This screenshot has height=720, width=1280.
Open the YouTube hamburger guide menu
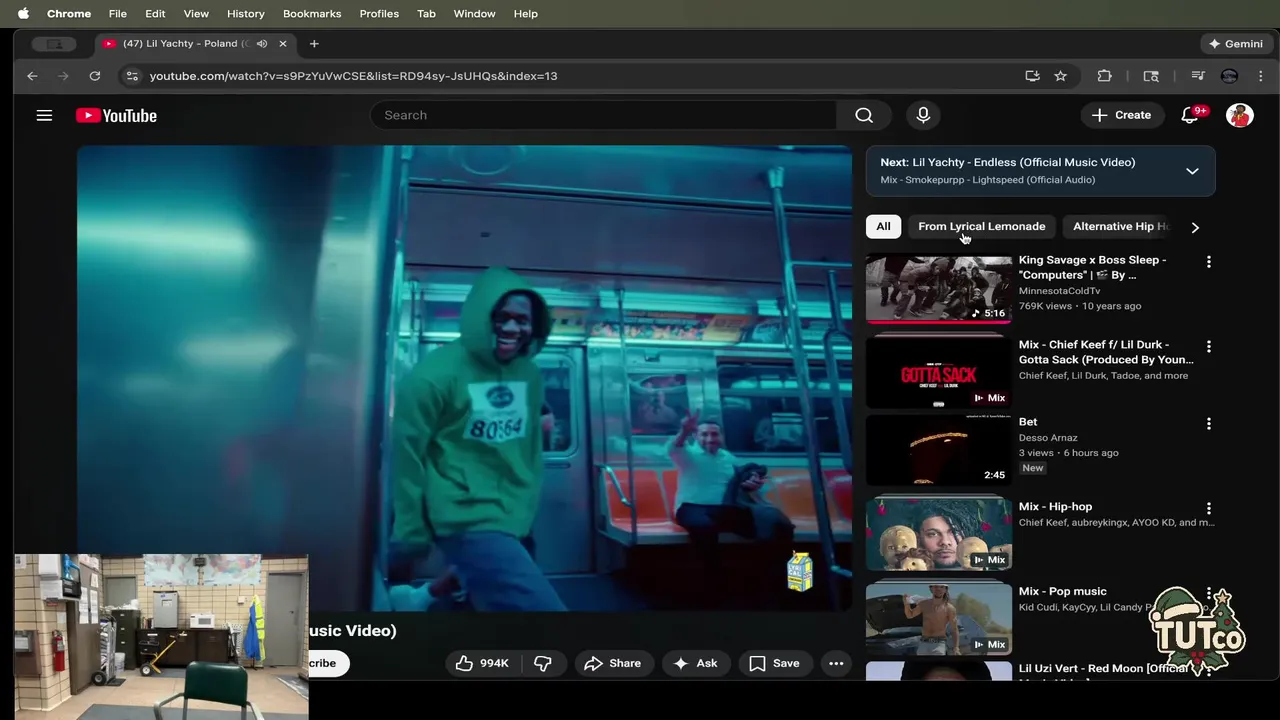coord(44,115)
